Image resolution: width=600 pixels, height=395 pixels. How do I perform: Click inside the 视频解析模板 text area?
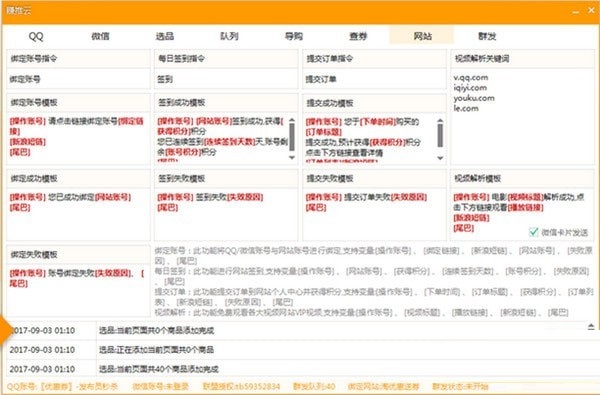click(522, 214)
